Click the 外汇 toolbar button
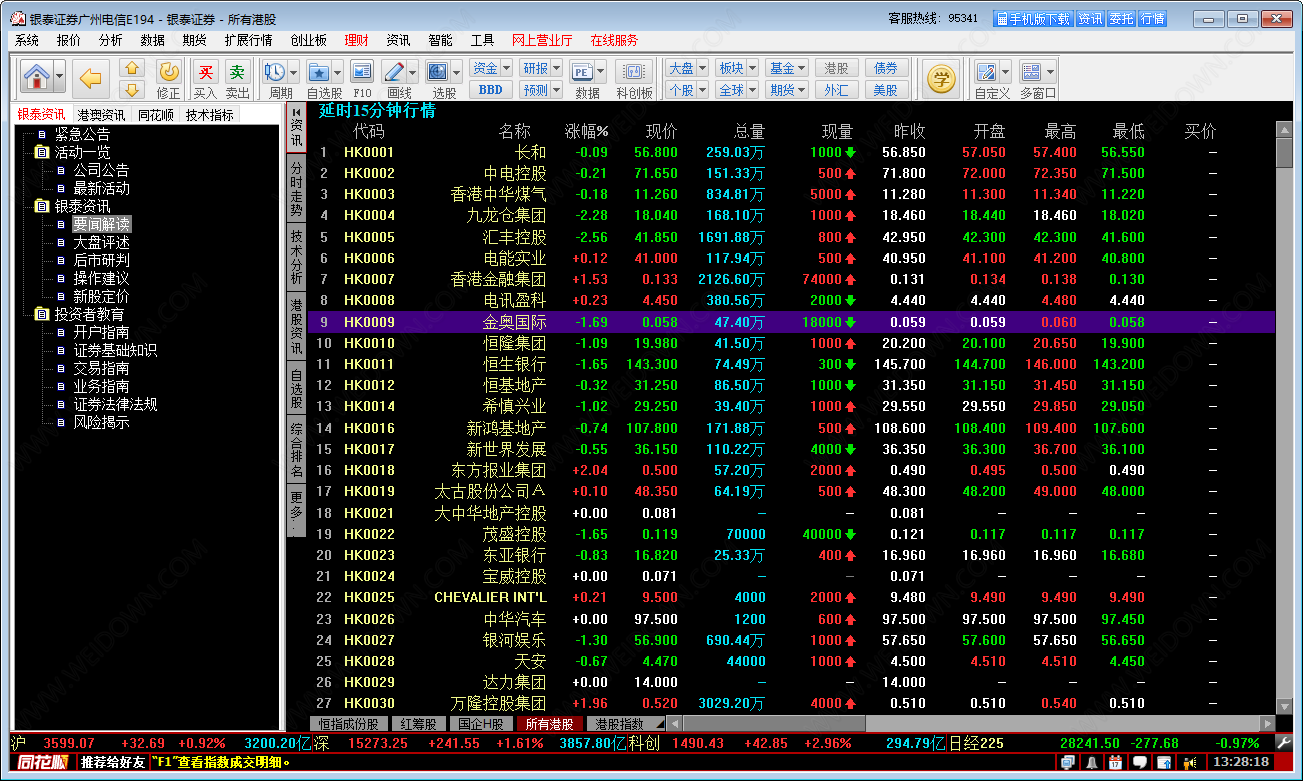Image resolution: width=1303 pixels, height=781 pixels. point(837,89)
